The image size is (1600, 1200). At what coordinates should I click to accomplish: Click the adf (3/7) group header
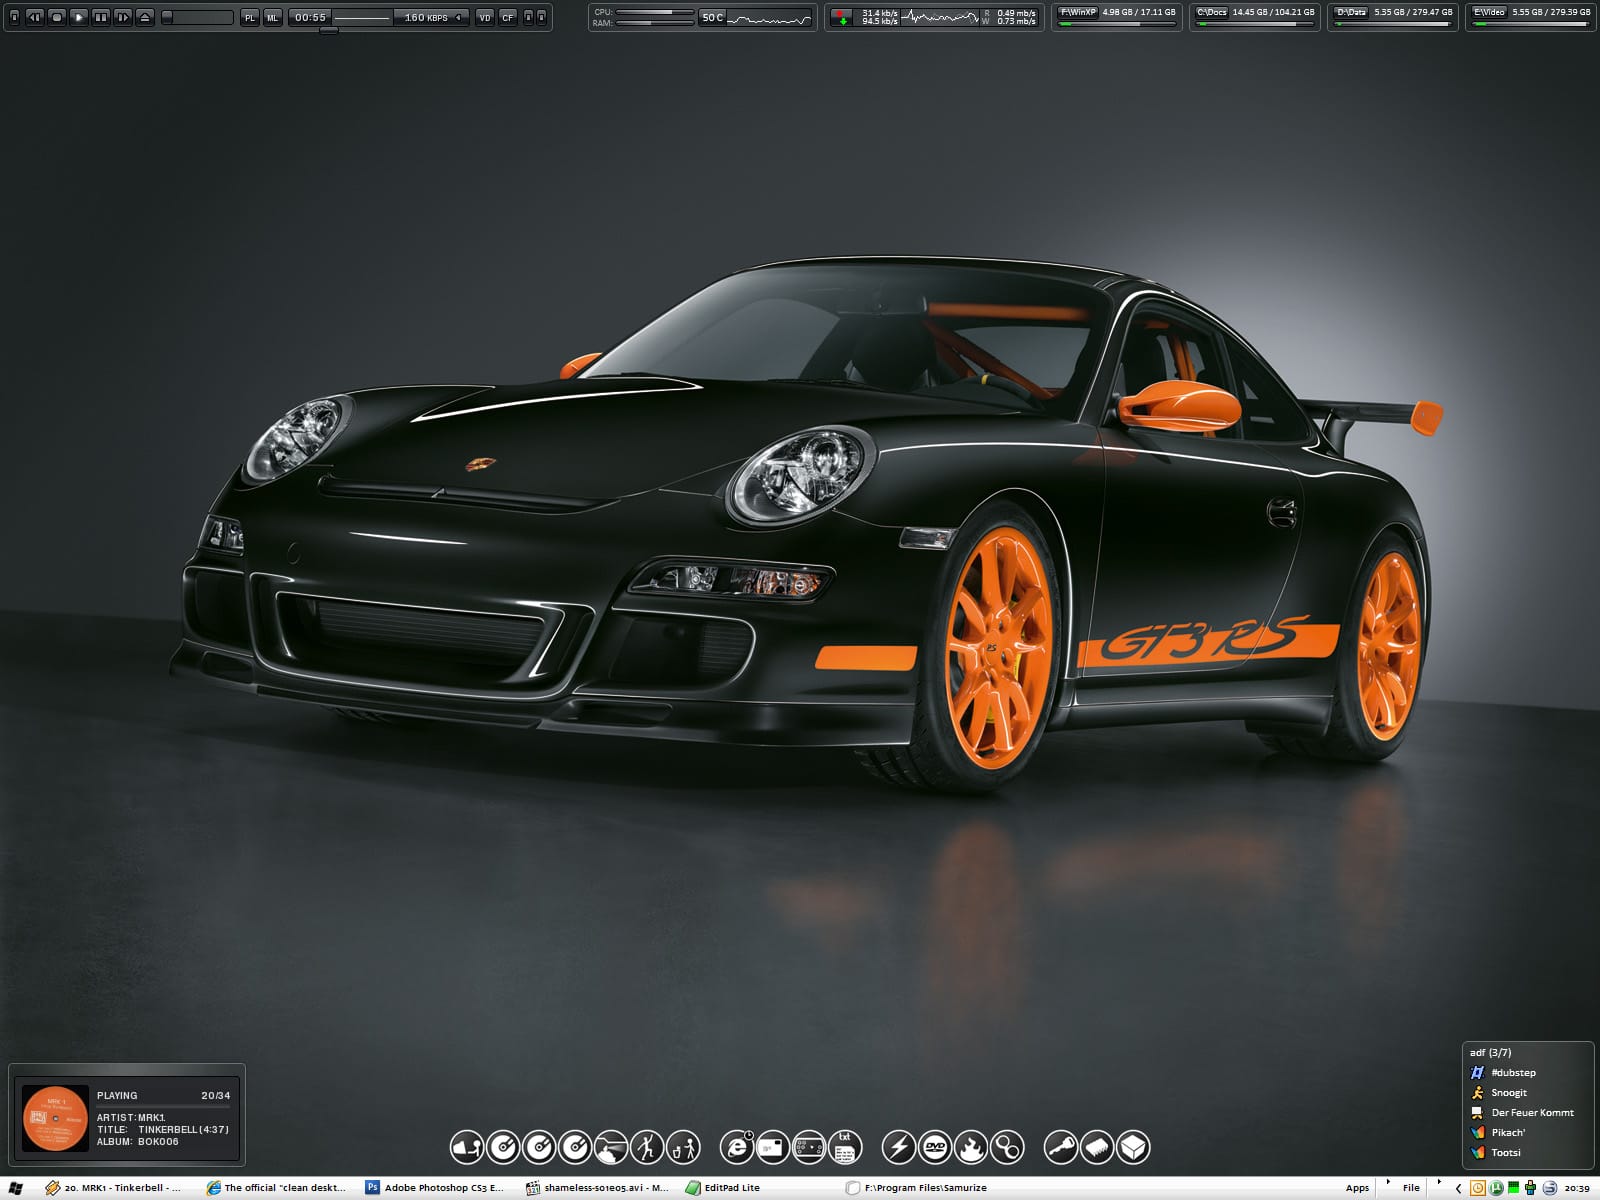1490,1052
